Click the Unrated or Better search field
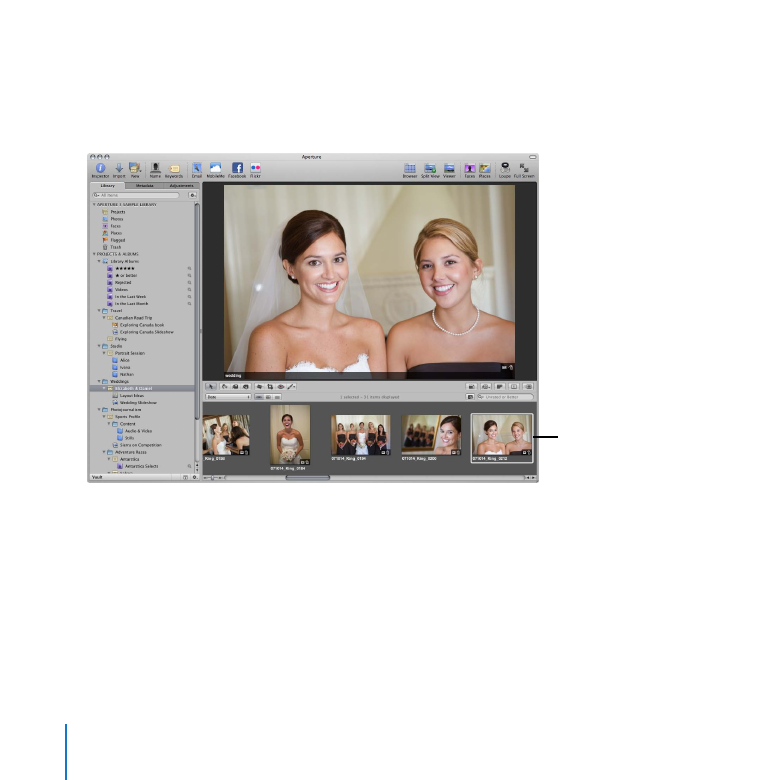The image size is (780, 780). click(505, 397)
